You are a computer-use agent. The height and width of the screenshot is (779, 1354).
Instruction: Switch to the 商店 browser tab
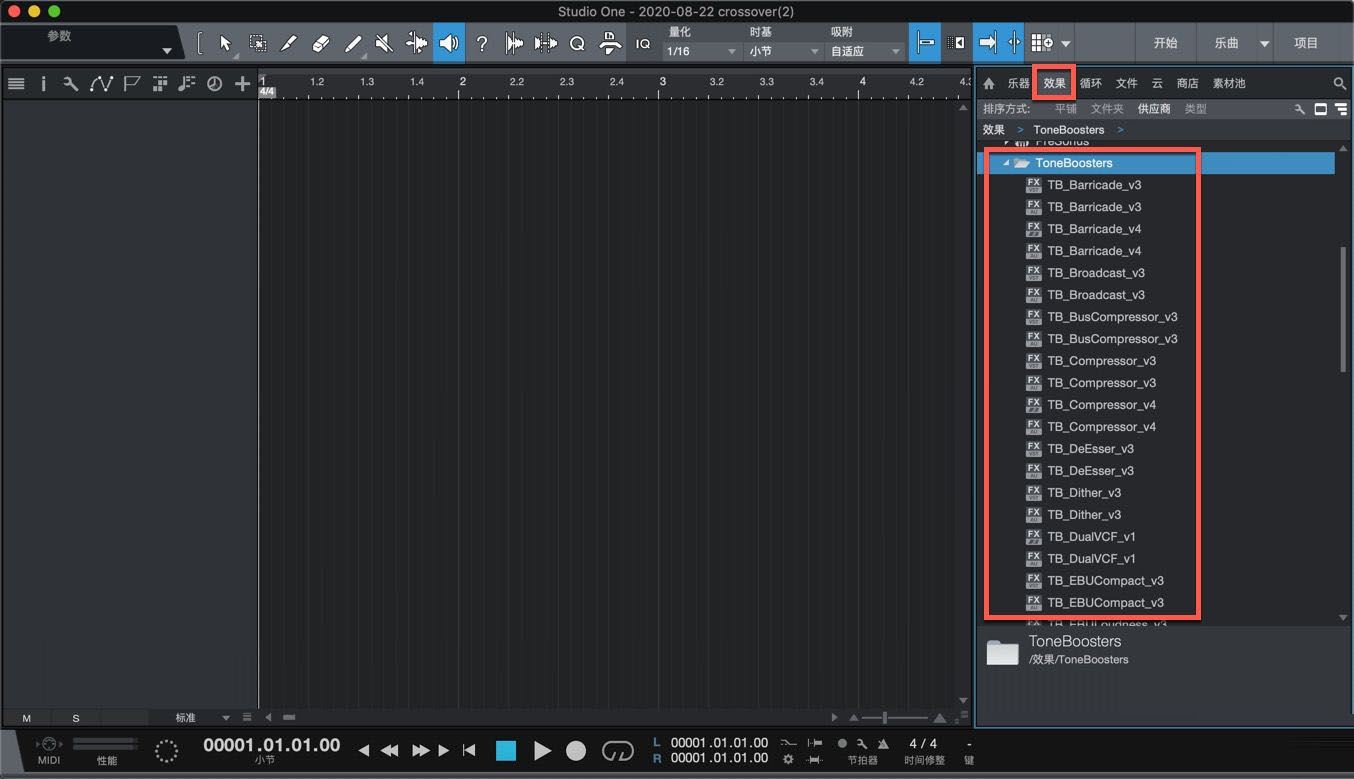click(1187, 84)
